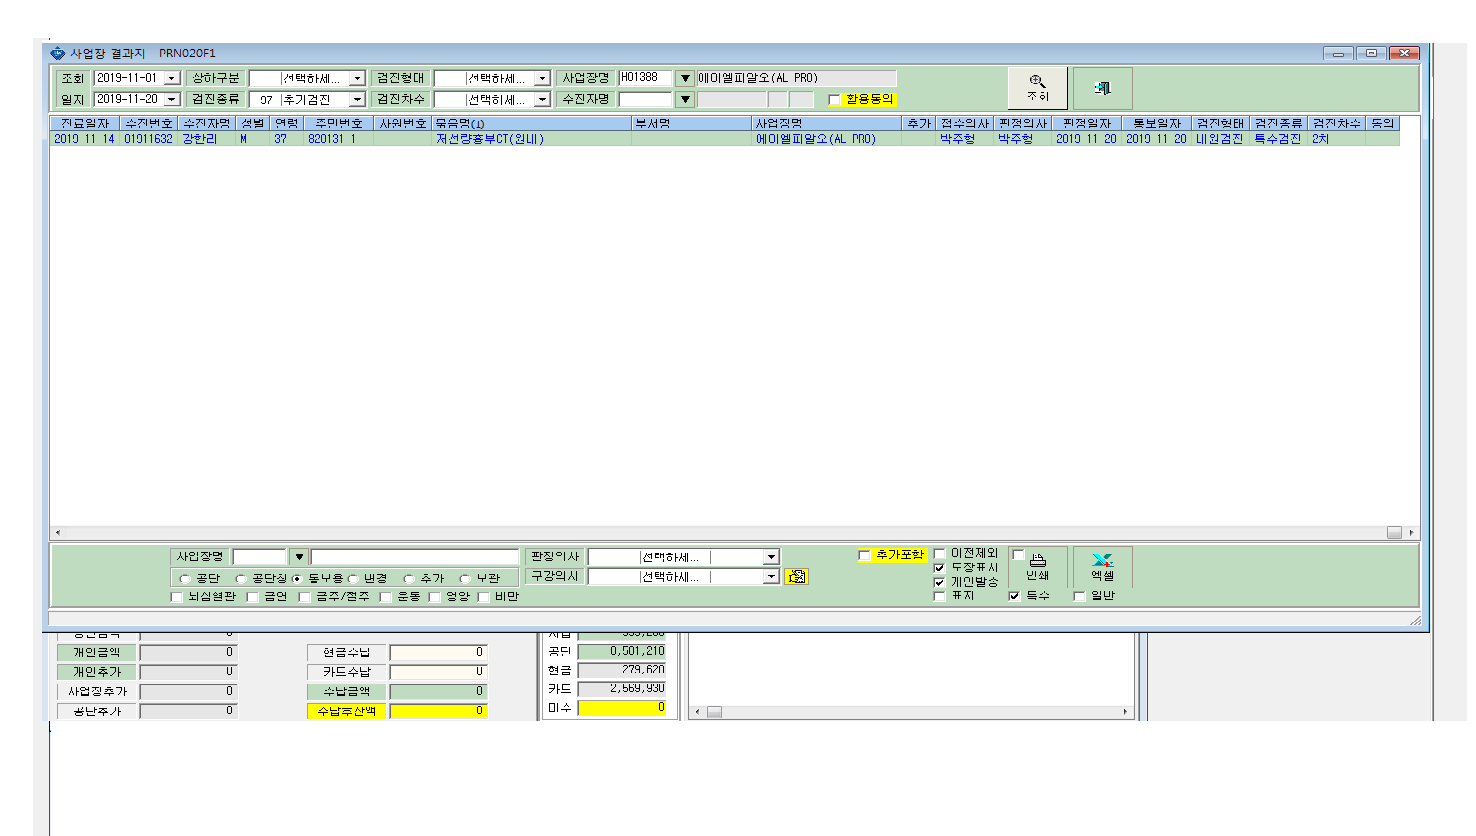Enable the yellow 활용동의 checkbox
This screenshot has height=836, width=1476.
pos(834,100)
